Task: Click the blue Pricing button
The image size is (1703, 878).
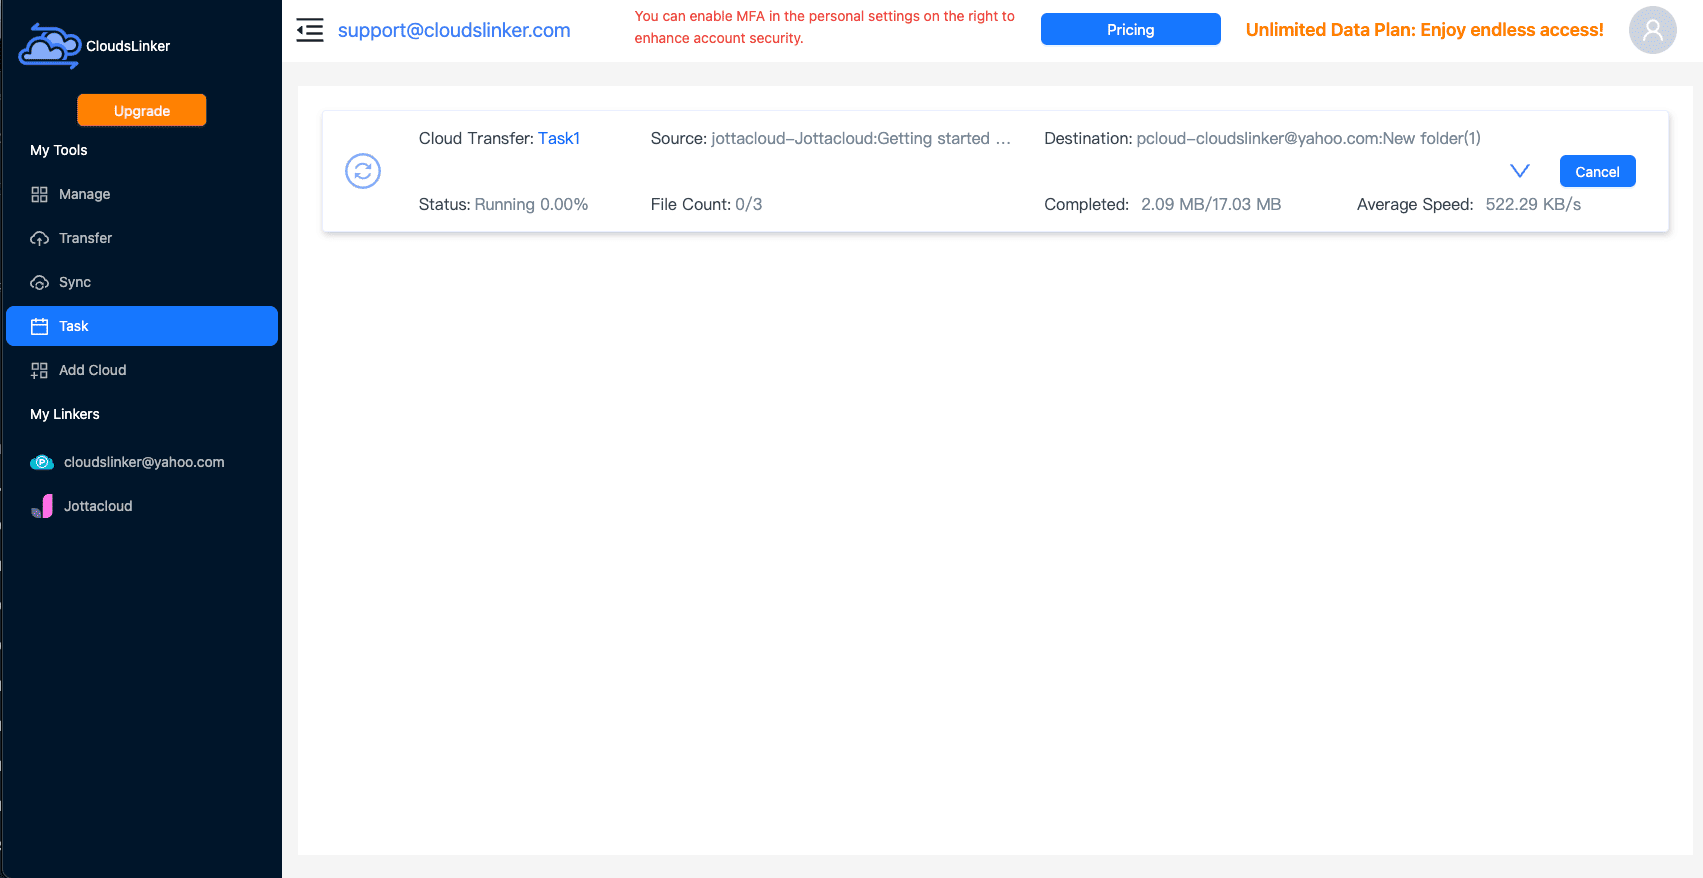Action: 1131,29
